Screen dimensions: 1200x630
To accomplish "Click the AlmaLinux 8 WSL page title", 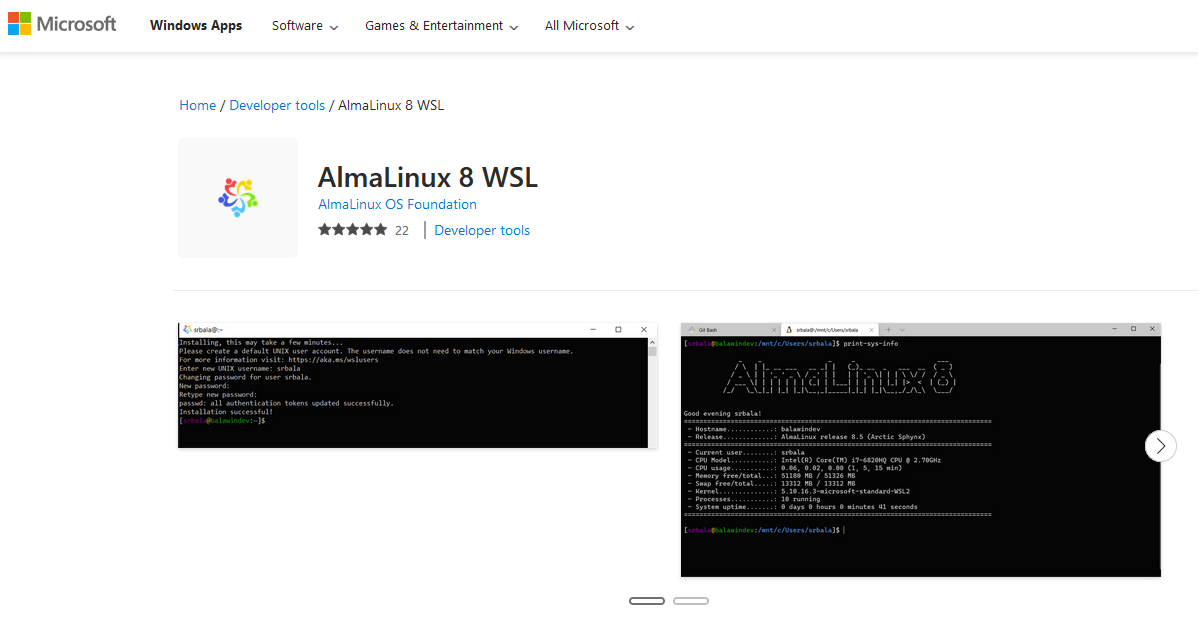I will [428, 177].
